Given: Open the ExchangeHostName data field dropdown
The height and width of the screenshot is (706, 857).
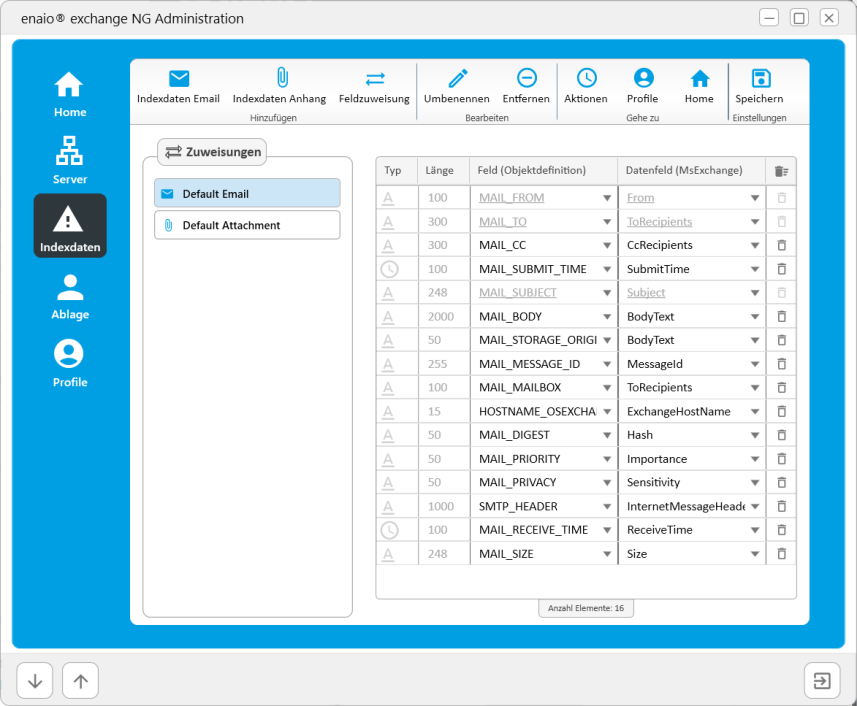Looking at the screenshot, I should pyautogui.click(x=755, y=412).
